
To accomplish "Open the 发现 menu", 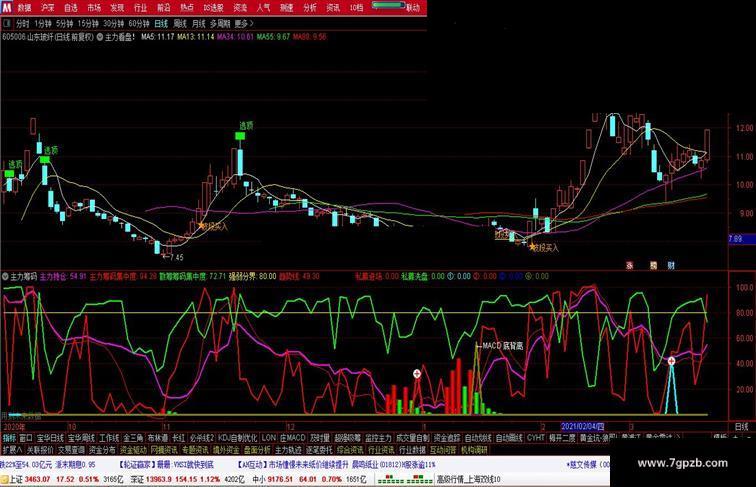I will click(x=117, y=8).
